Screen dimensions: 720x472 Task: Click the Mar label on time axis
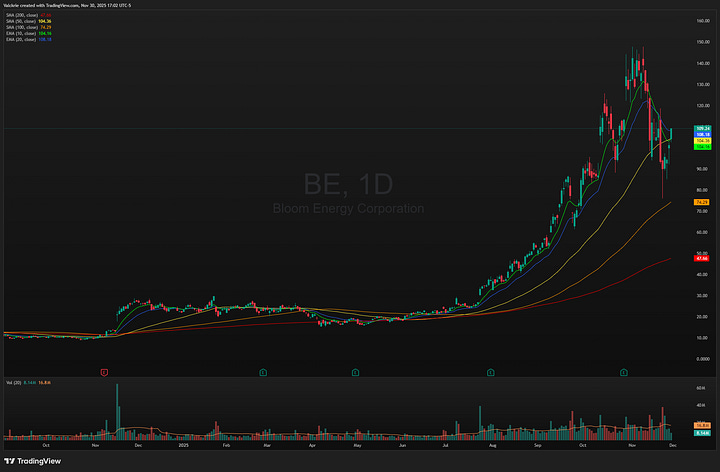point(267,445)
